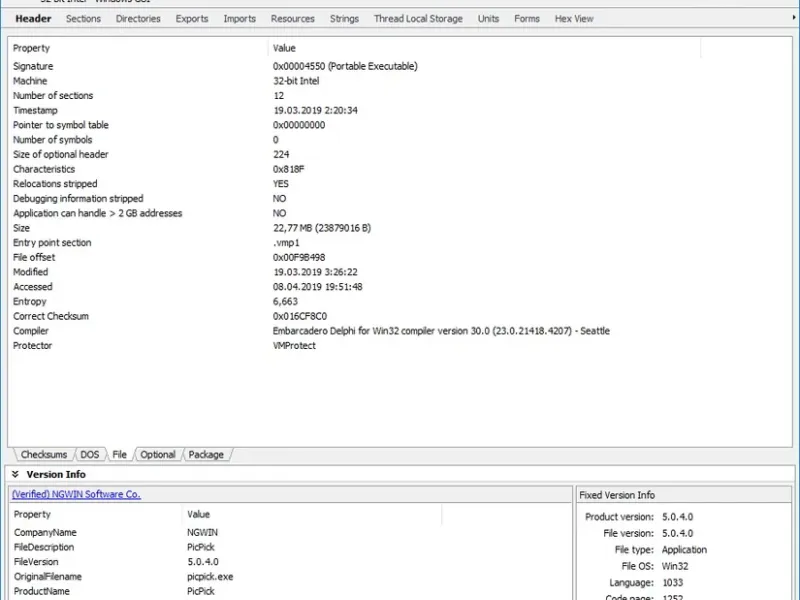Click the Language 1033 entry
Image resolution: width=800 pixels, height=600 pixels.
tap(646, 583)
